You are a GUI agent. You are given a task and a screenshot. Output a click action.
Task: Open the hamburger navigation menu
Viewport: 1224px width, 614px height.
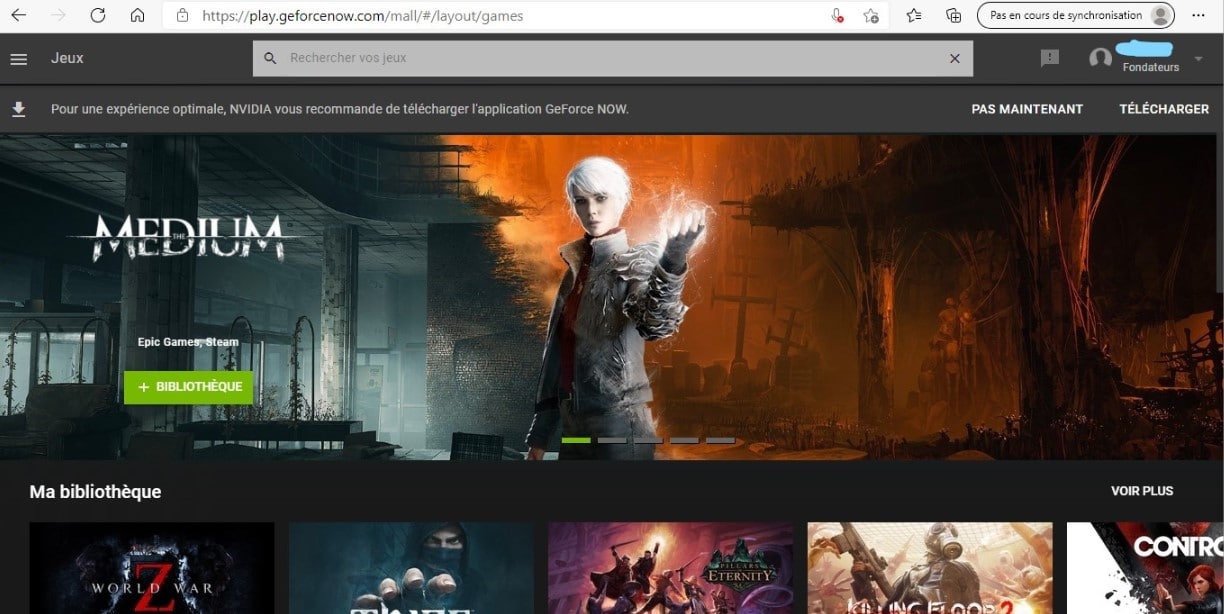click(x=18, y=59)
